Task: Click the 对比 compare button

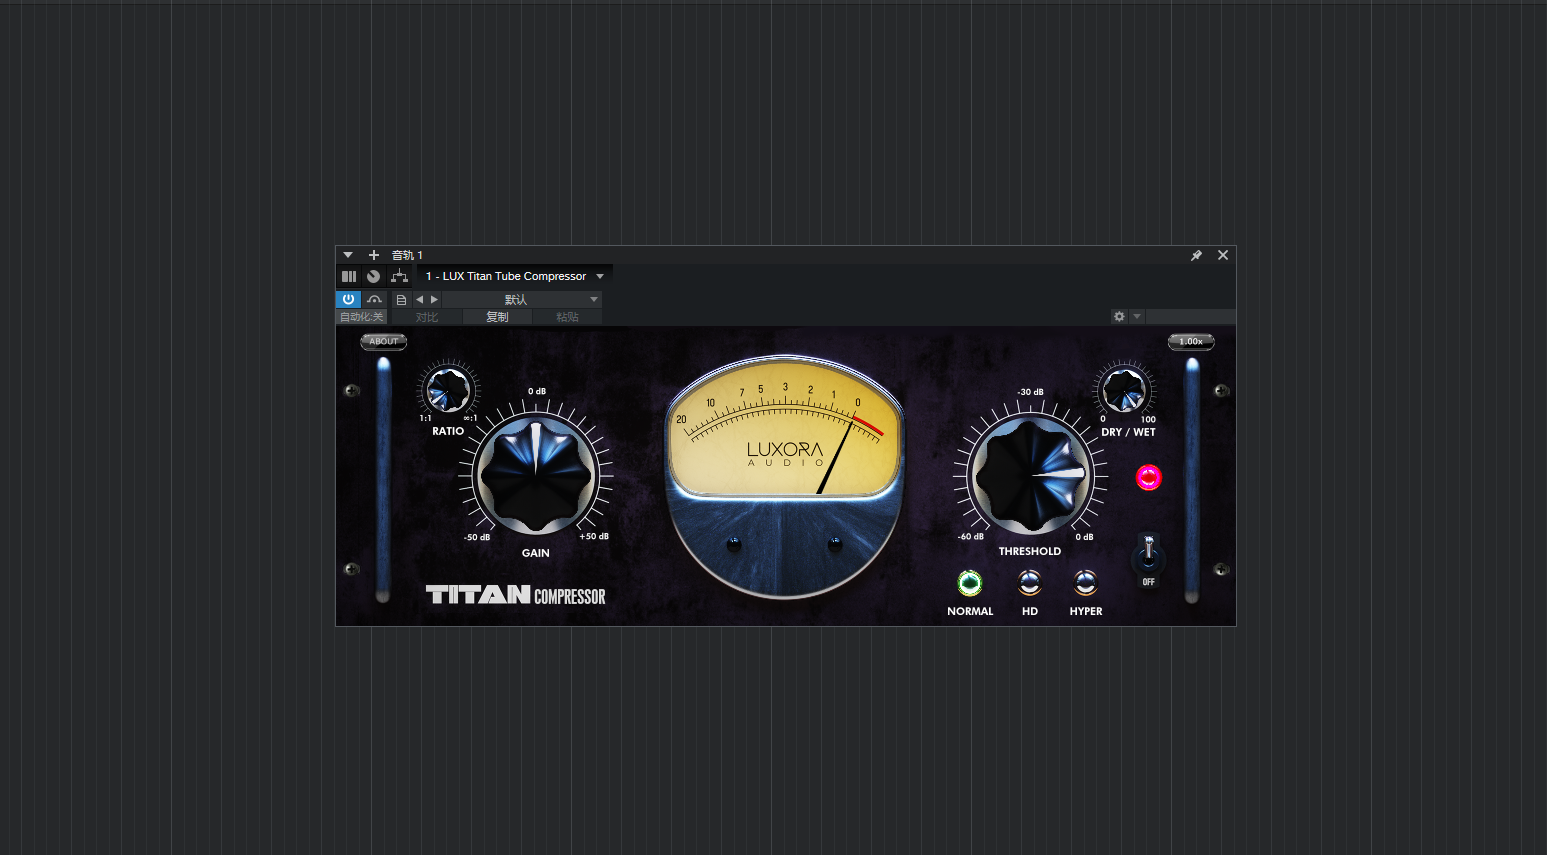Action: [x=427, y=317]
